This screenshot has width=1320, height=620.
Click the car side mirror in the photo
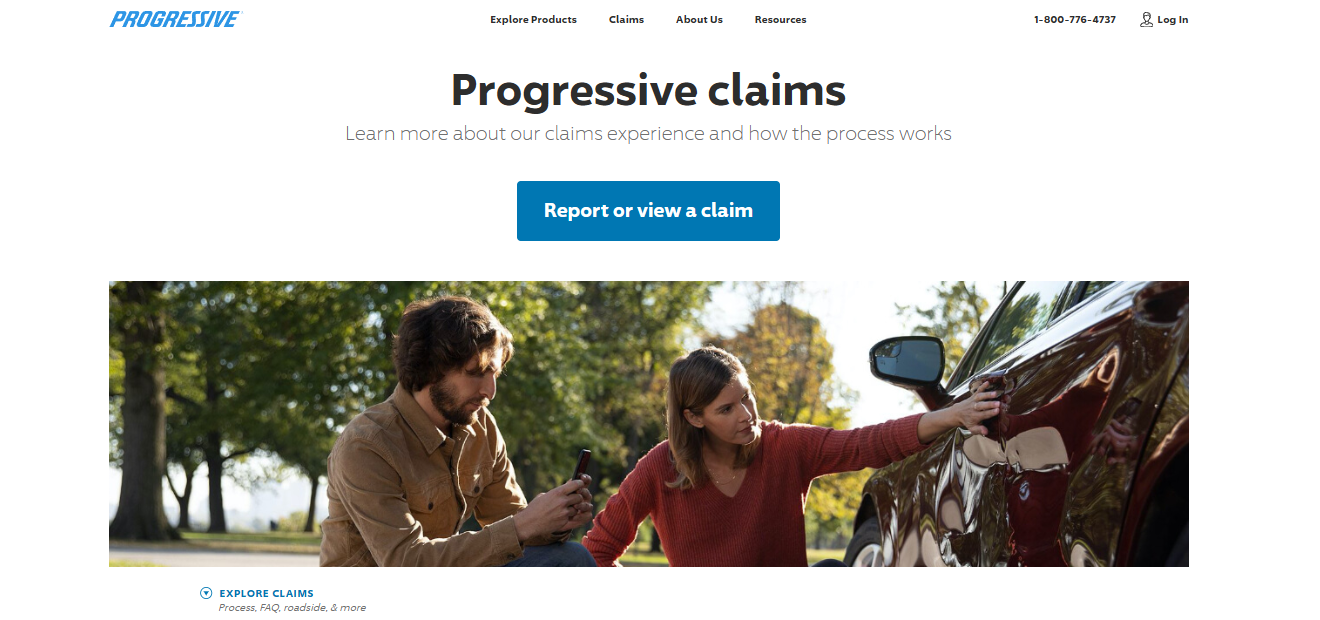point(907,360)
